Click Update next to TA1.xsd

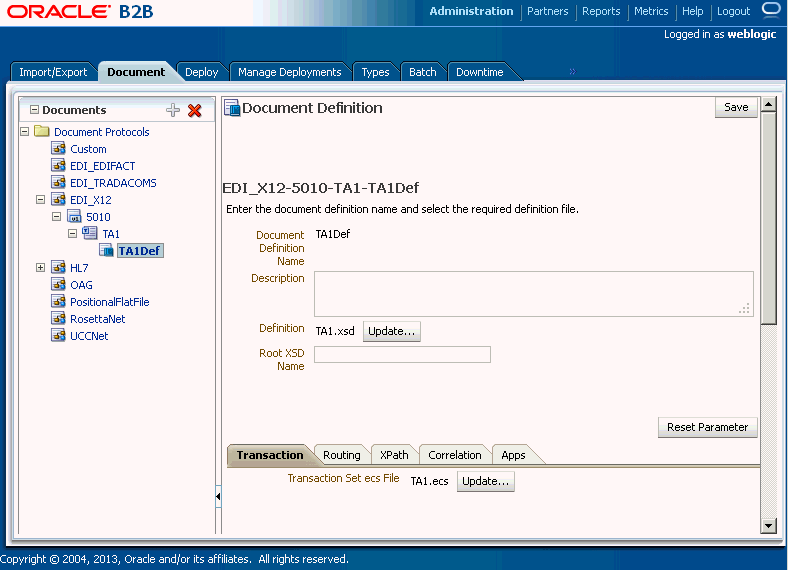[391, 331]
